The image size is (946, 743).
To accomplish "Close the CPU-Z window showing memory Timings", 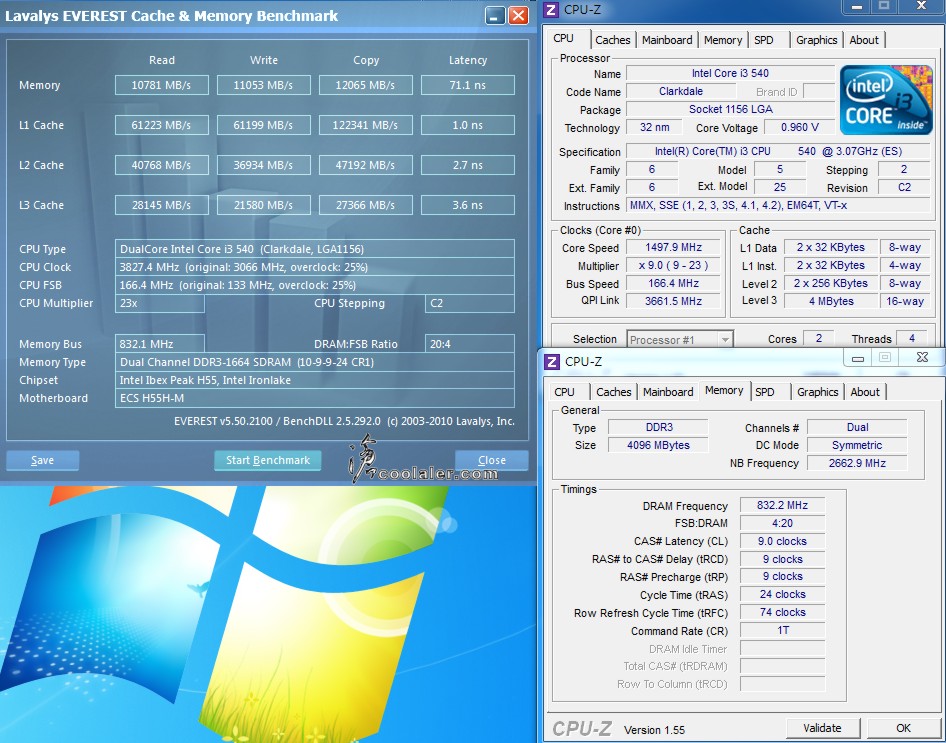I will [922, 358].
